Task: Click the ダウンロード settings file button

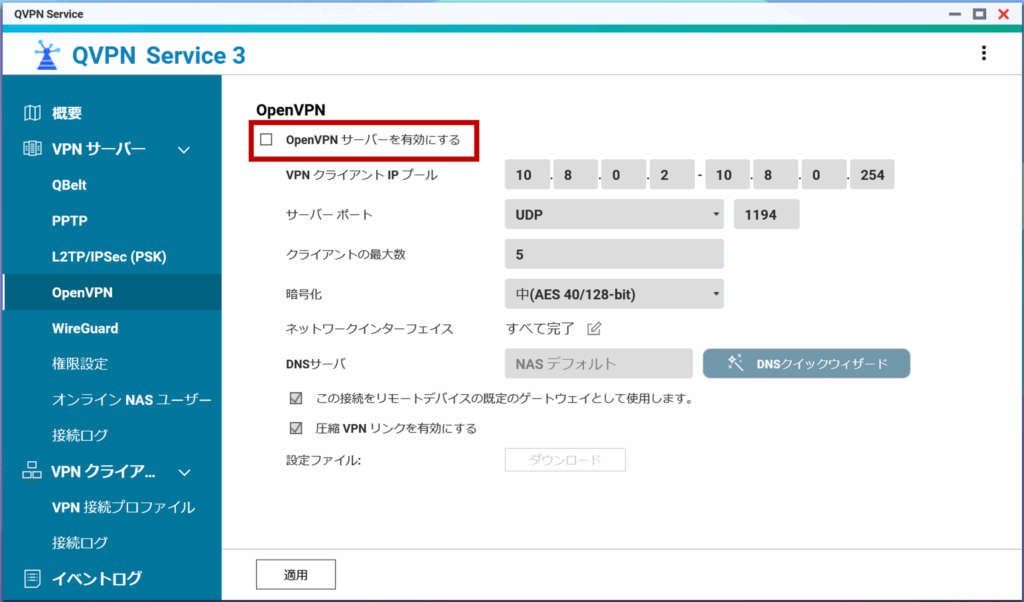Action: click(565, 460)
